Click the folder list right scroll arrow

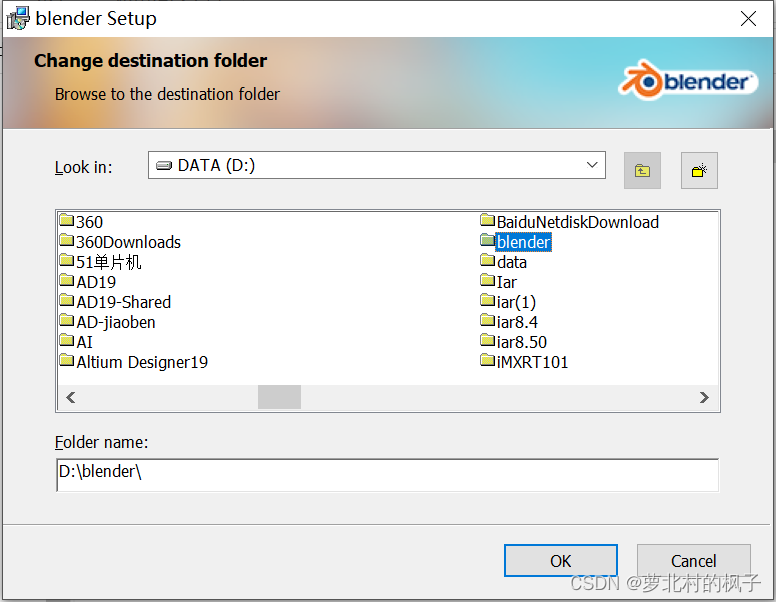(704, 398)
